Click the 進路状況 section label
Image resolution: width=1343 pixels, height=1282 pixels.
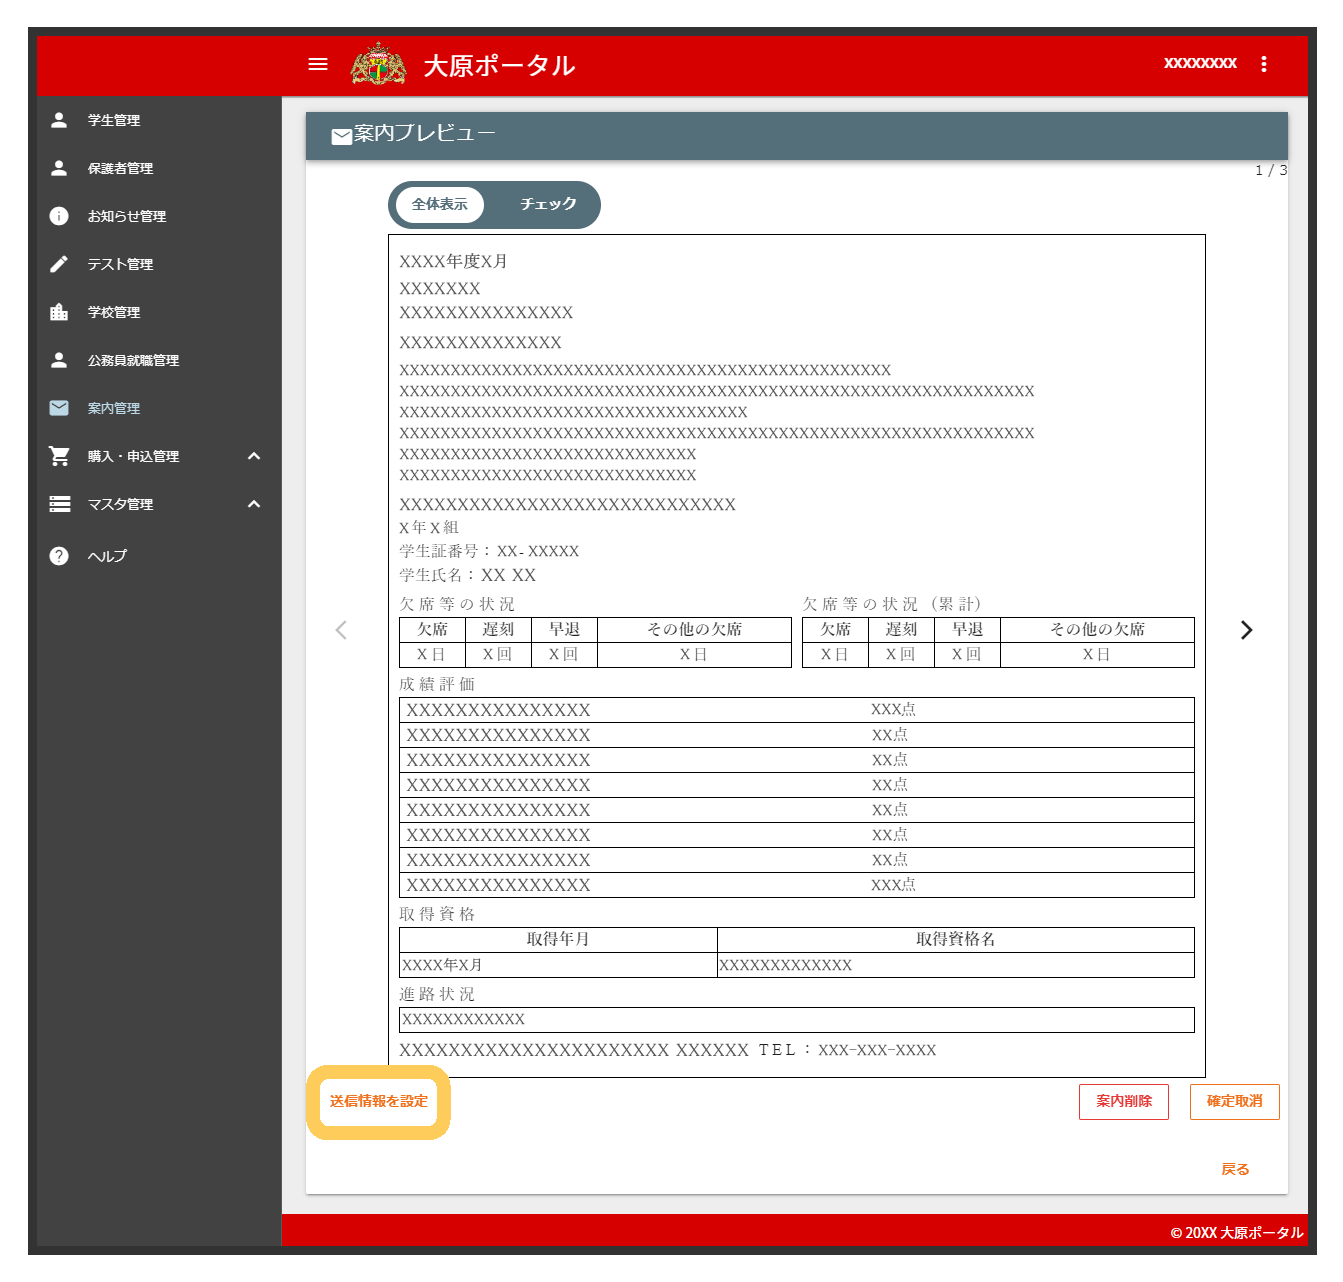(x=437, y=994)
